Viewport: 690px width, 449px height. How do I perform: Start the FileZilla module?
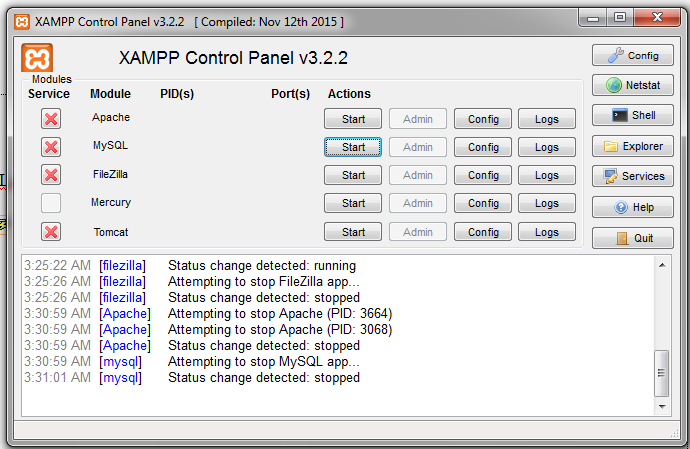coord(353,175)
